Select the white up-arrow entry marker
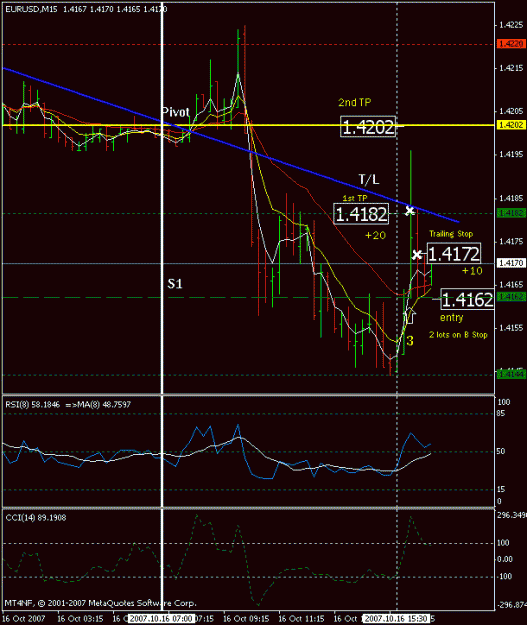The image size is (527, 625). click(x=410, y=315)
